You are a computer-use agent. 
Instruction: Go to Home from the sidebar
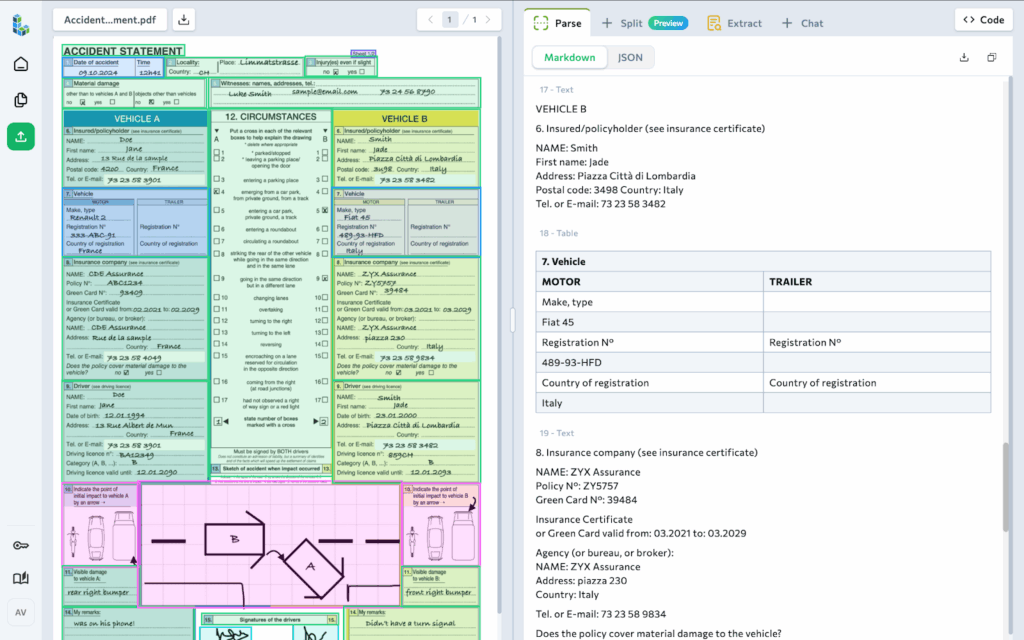click(x=21, y=65)
